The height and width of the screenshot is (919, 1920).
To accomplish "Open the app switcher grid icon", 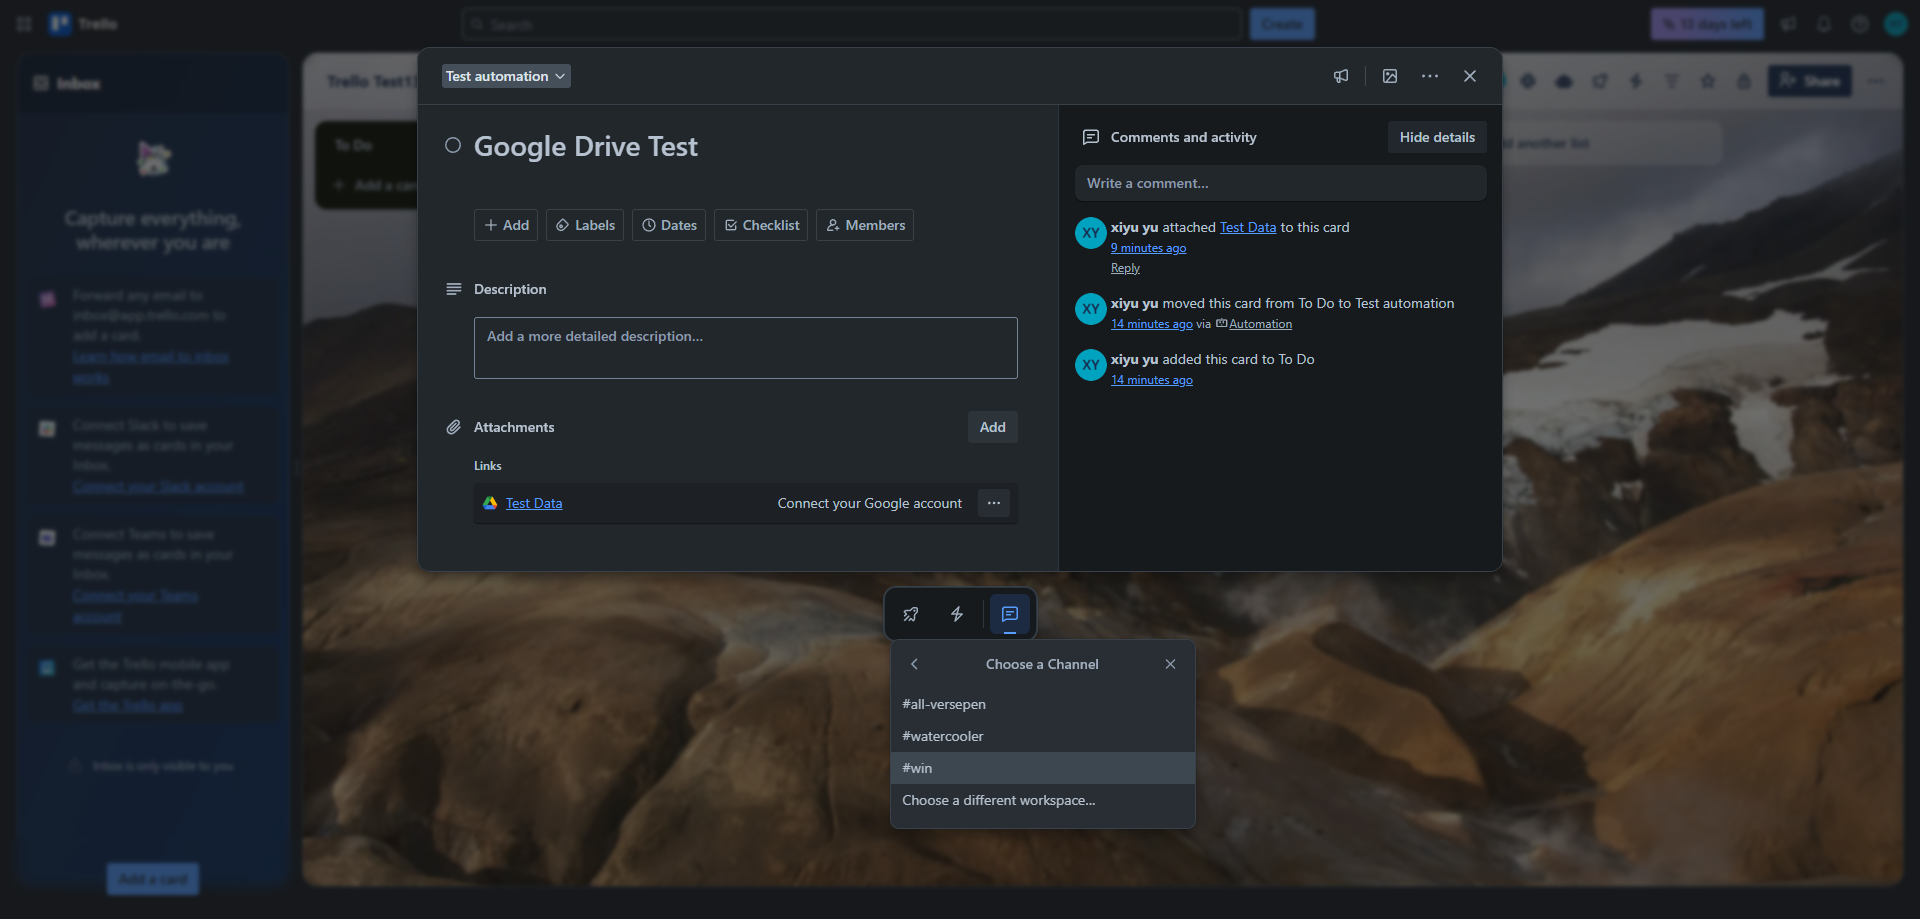I will coord(24,24).
